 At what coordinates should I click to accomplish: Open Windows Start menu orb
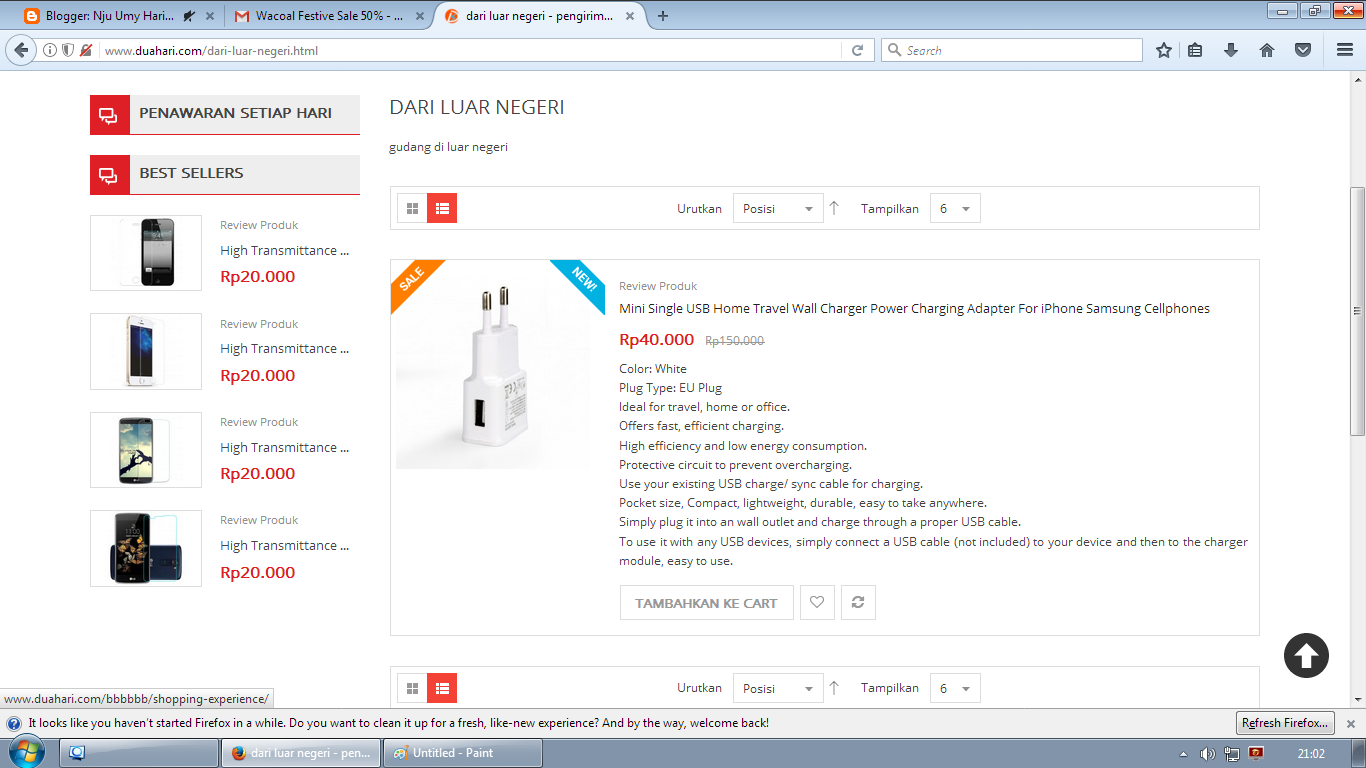pos(25,753)
